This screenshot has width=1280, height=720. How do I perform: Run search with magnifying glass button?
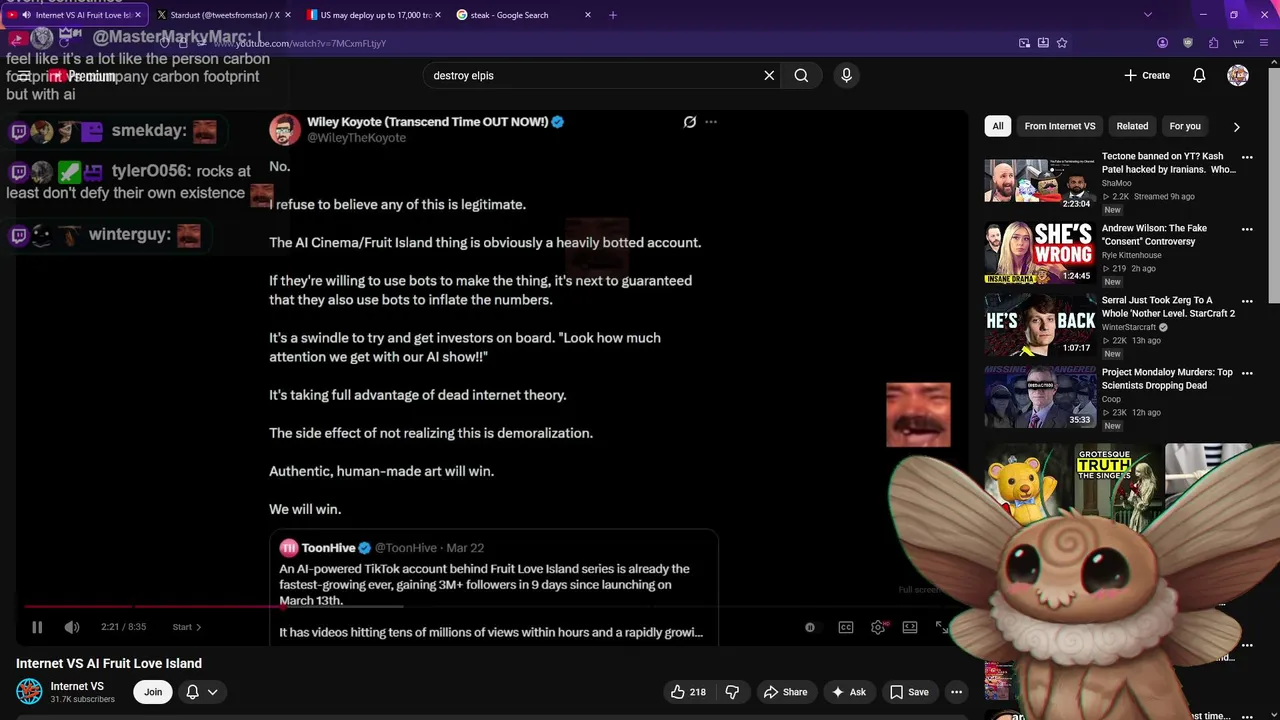(801, 75)
